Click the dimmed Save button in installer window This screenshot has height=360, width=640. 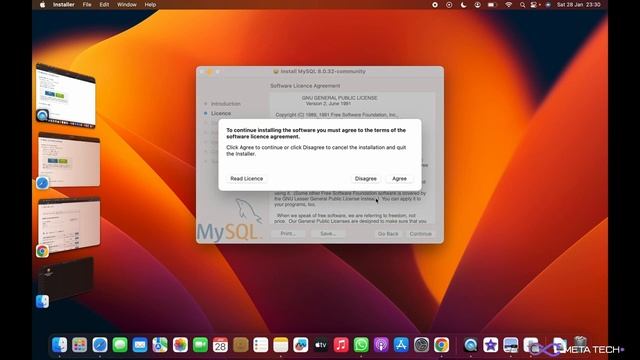click(328, 233)
